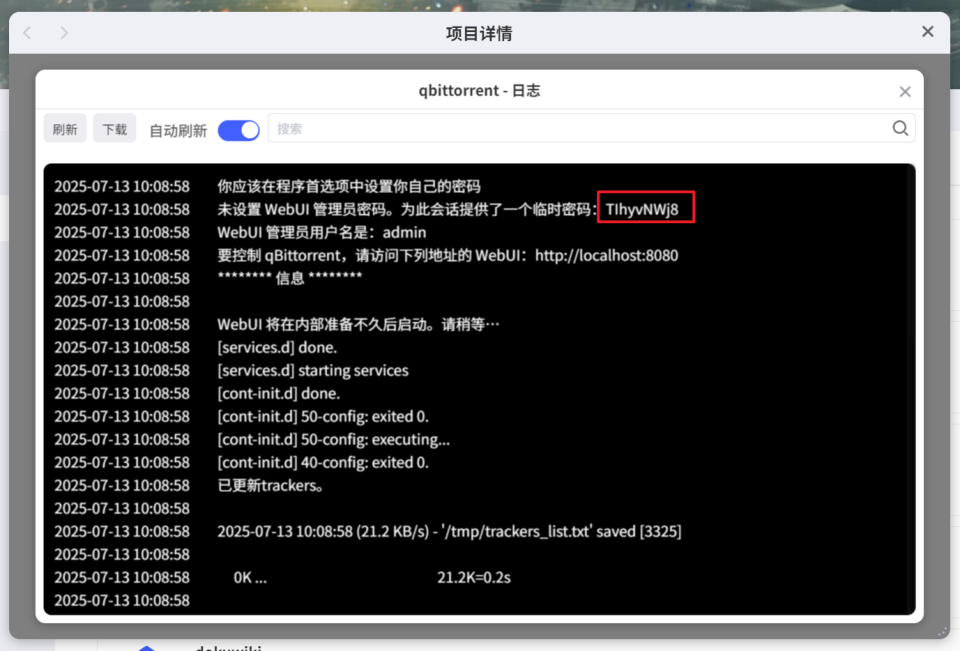Click the magnifier search icon
This screenshot has height=651, width=960.
pos(900,128)
